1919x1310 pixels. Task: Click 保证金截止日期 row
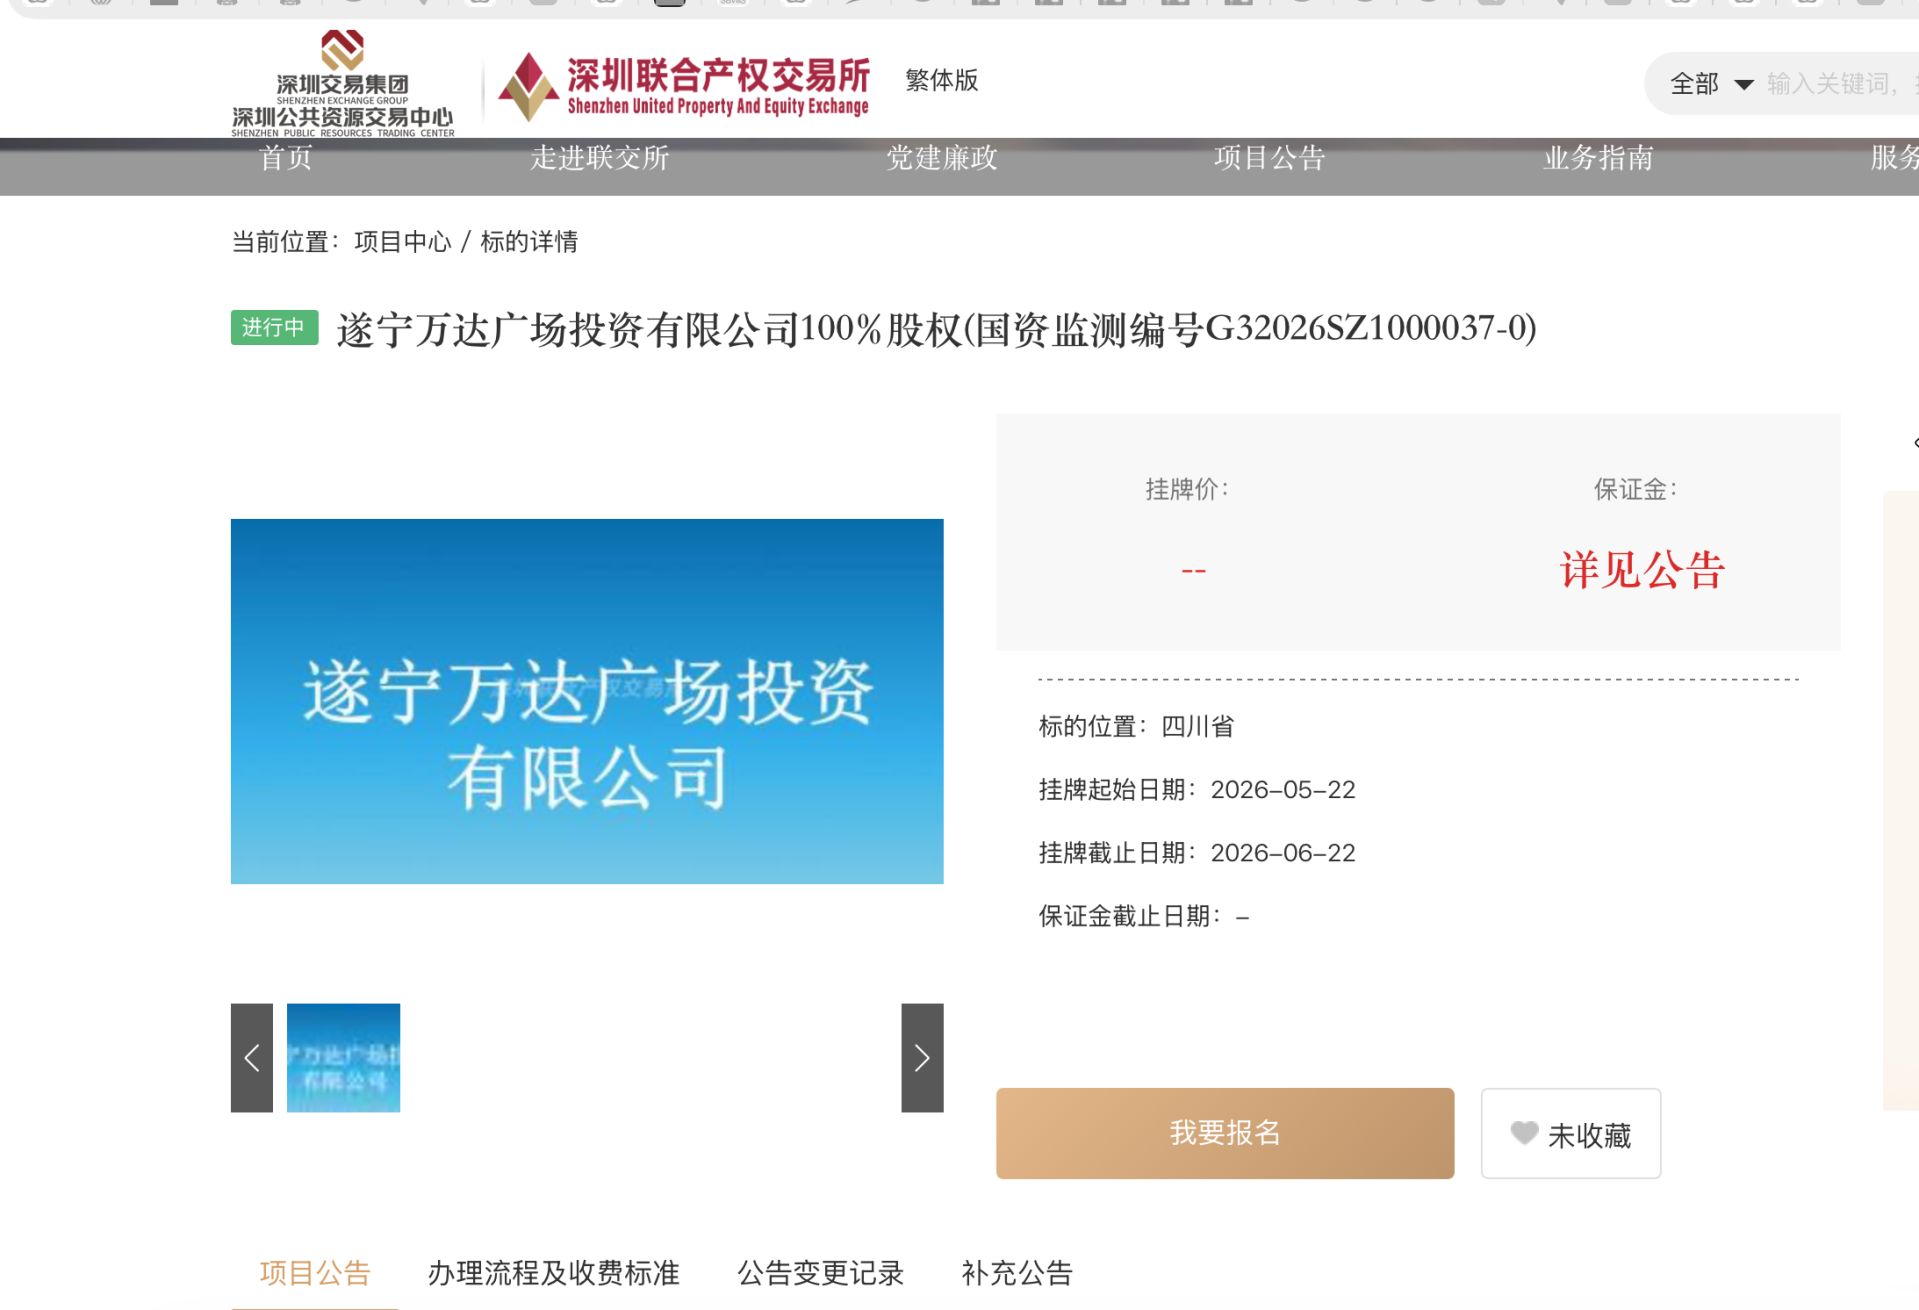(x=1144, y=916)
